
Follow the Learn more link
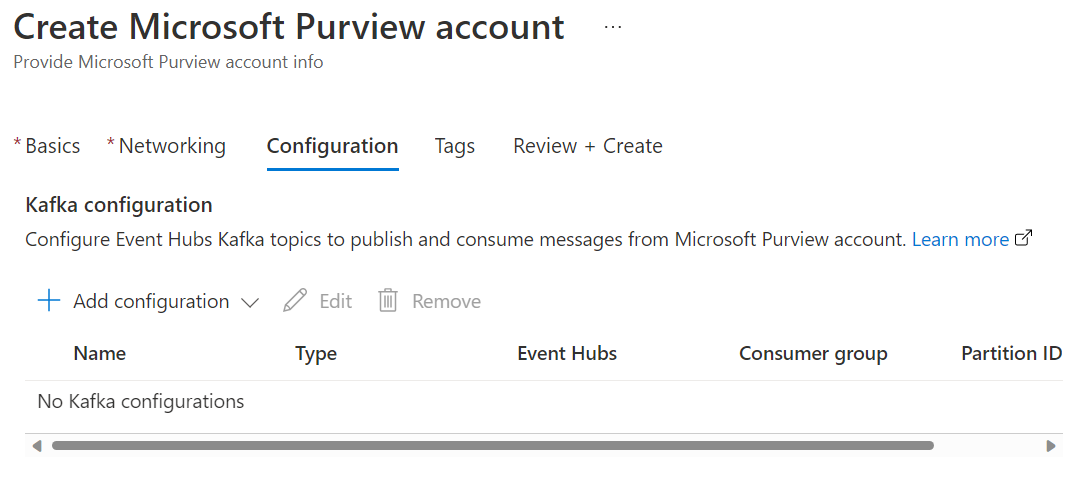click(x=961, y=240)
